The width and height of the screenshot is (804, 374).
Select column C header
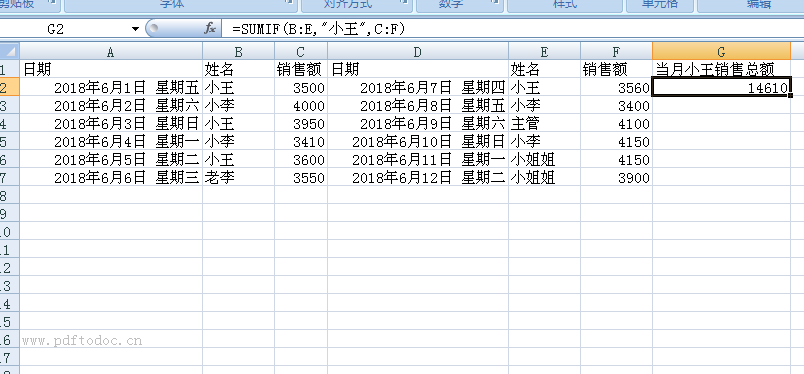click(301, 51)
